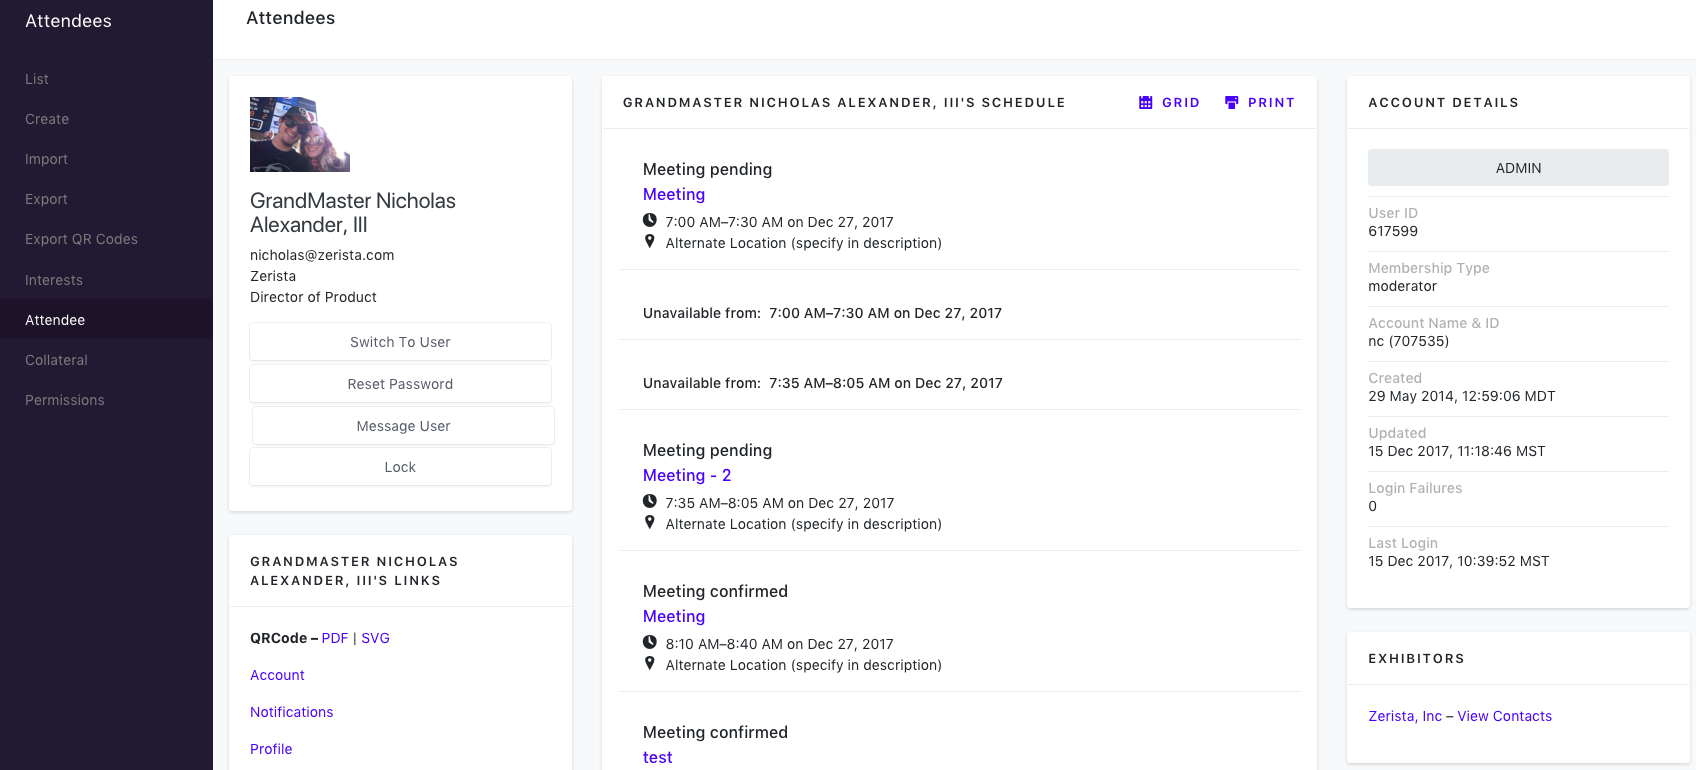The width and height of the screenshot is (1696, 770).
Task: Click the Reset Password button
Action: 400,384
